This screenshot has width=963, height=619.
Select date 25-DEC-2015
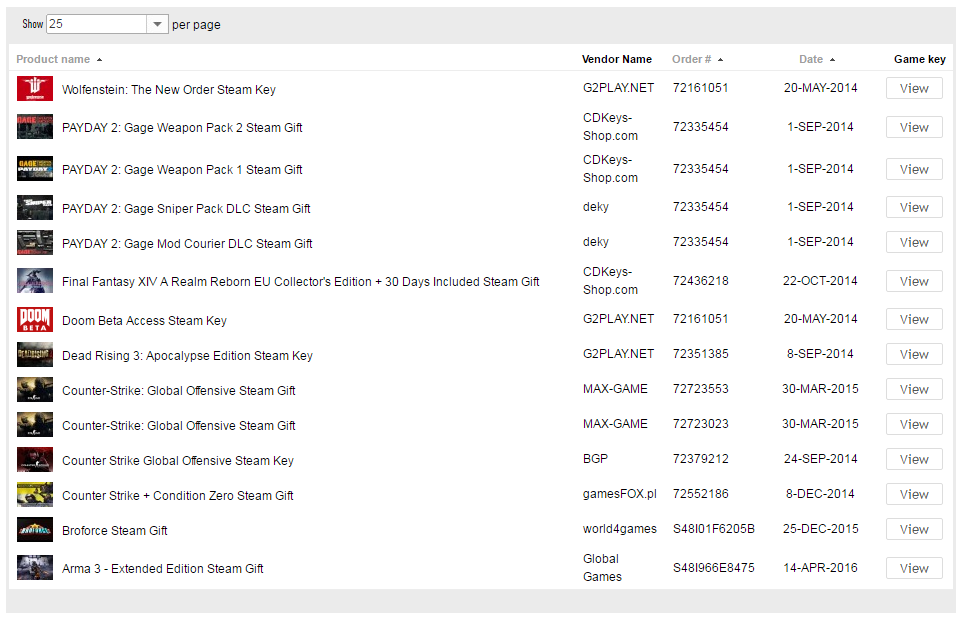[821, 529]
